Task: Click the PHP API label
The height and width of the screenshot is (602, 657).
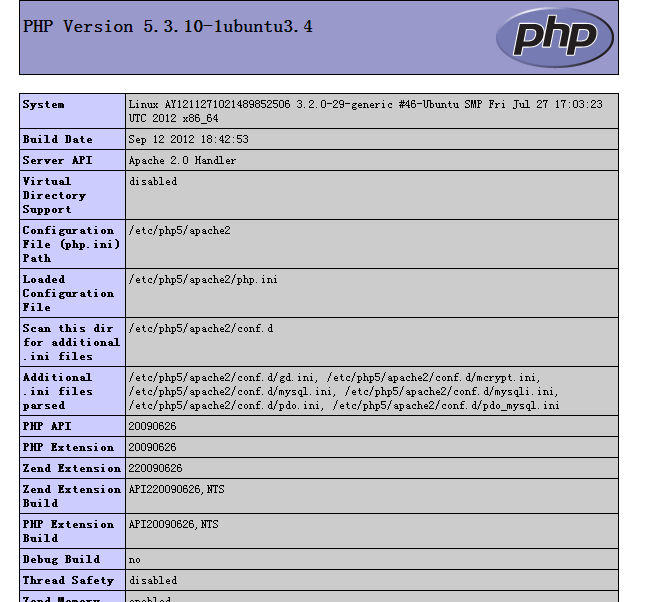Action: [x=47, y=426]
